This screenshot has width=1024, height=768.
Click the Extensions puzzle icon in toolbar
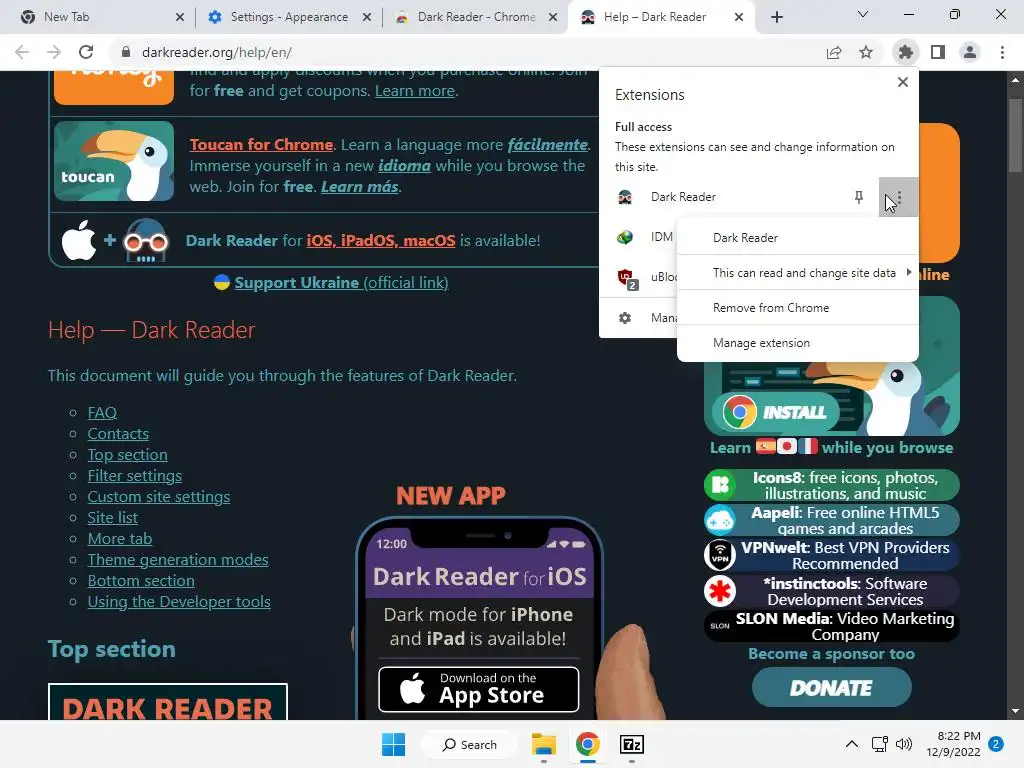[905, 52]
